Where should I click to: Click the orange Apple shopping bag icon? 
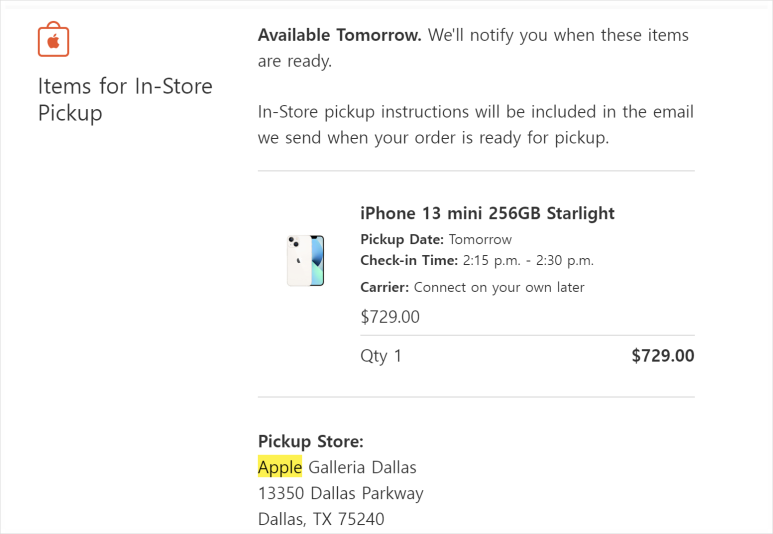(x=53, y=39)
